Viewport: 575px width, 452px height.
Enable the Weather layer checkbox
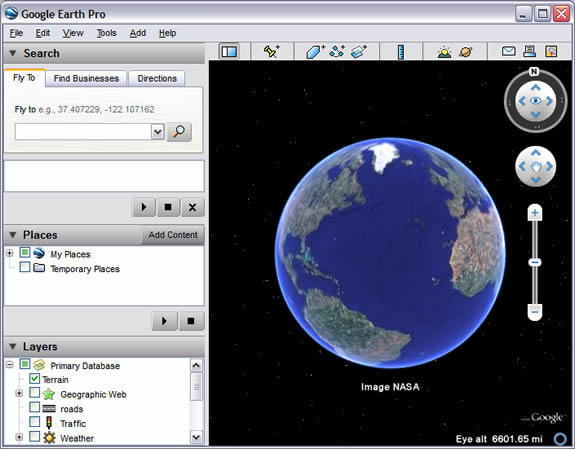(34, 437)
